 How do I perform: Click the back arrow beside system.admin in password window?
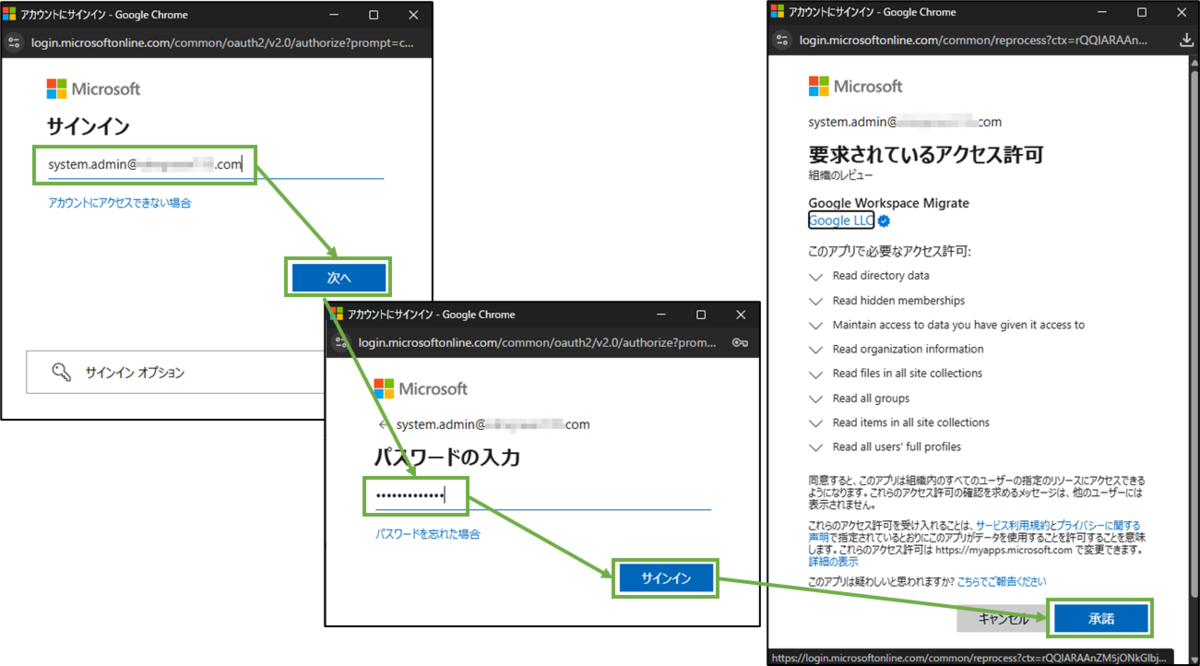click(x=383, y=424)
